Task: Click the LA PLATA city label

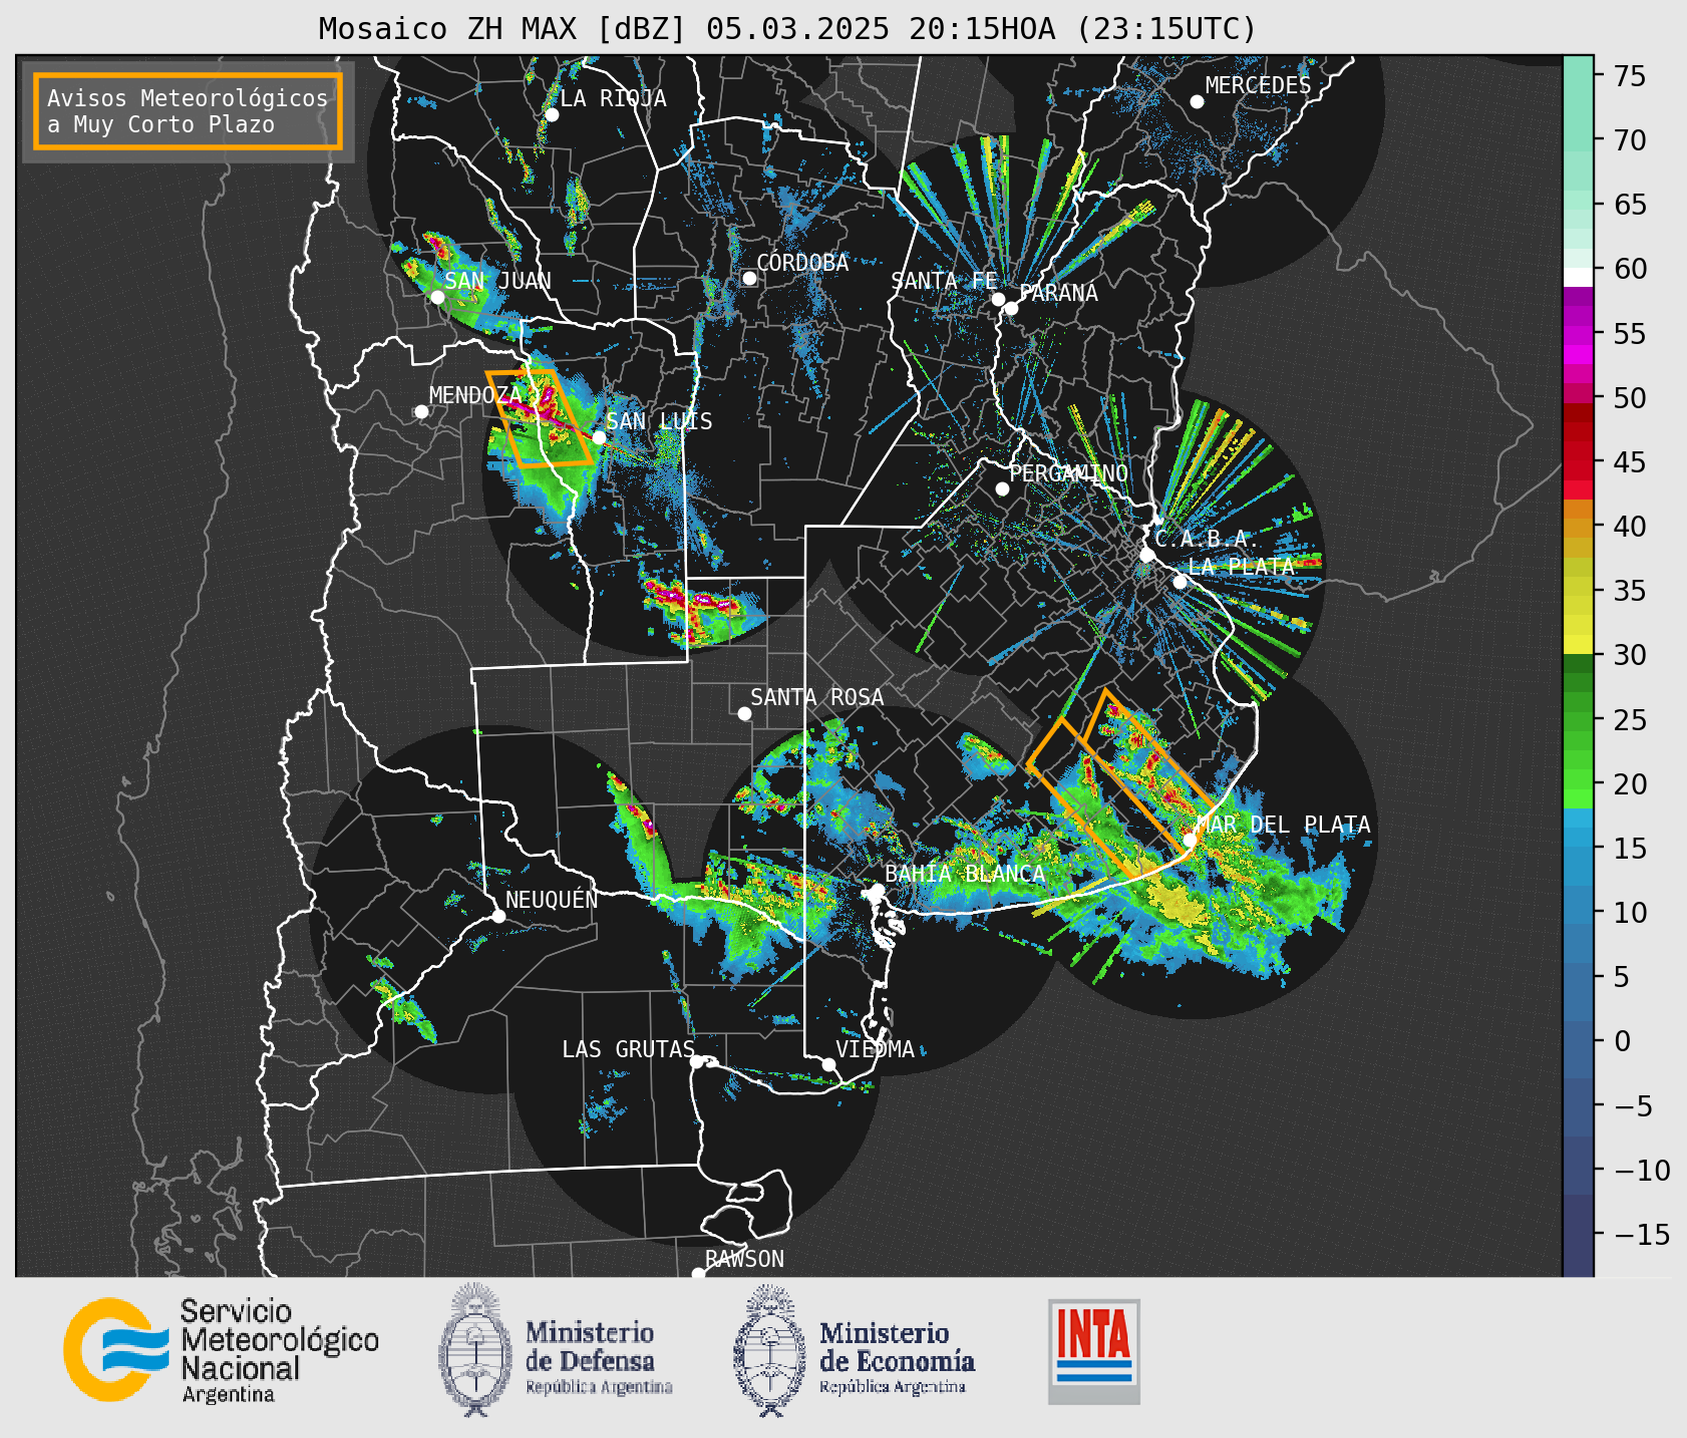Action: click(x=1241, y=566)
